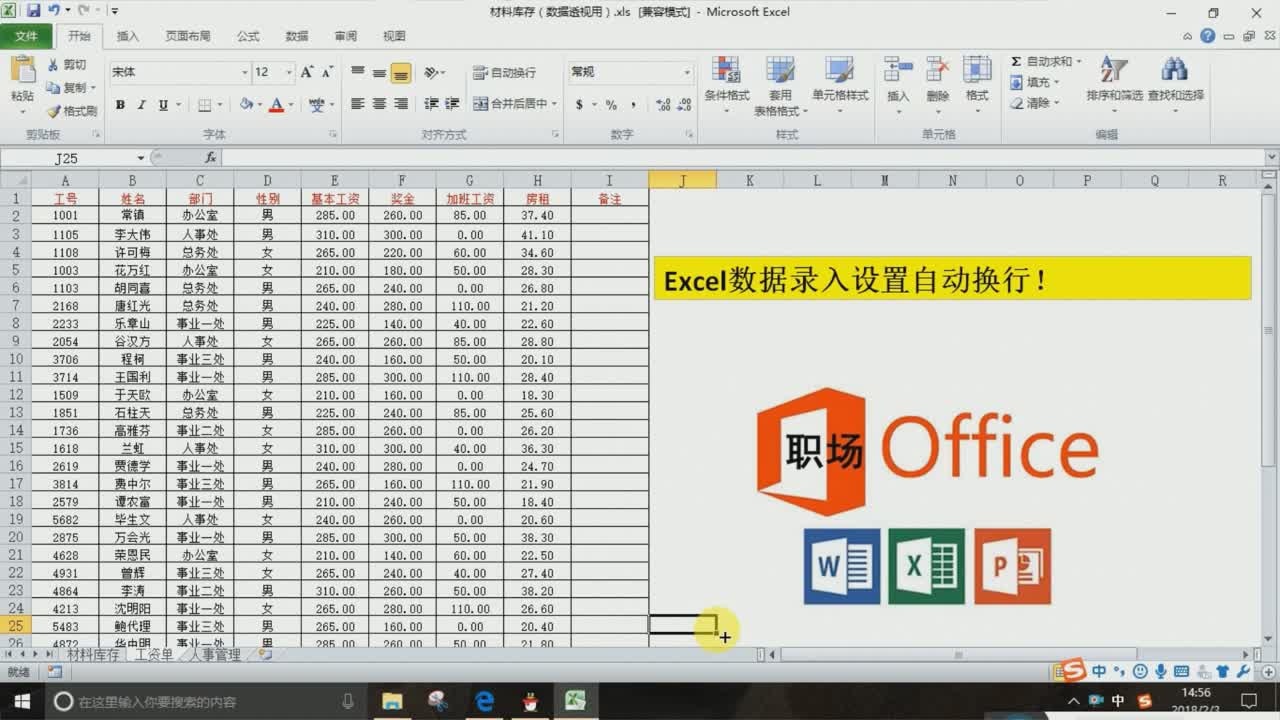Click the Borders icon
Image resolution: width=1280 pixels, height=720 pixels.
click(x=205, y=104)
